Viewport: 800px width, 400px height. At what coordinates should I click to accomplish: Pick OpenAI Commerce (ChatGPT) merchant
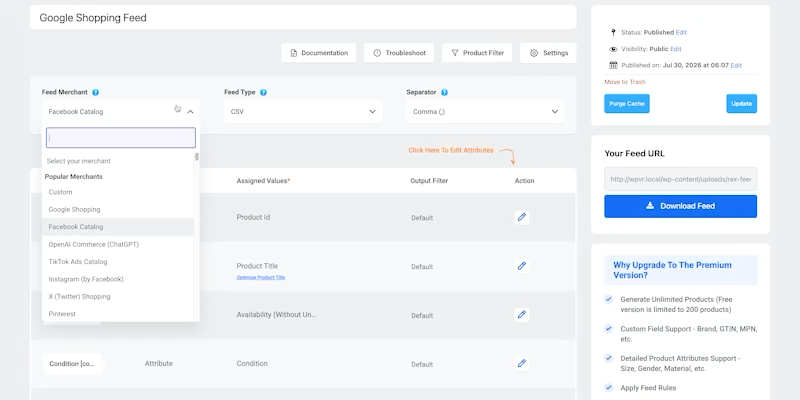118,244
